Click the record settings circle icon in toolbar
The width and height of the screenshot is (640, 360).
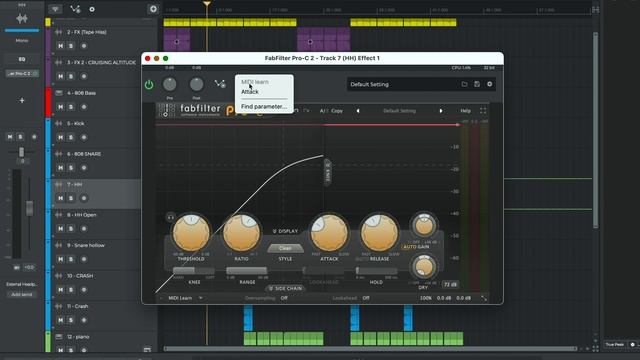point(92,9)
